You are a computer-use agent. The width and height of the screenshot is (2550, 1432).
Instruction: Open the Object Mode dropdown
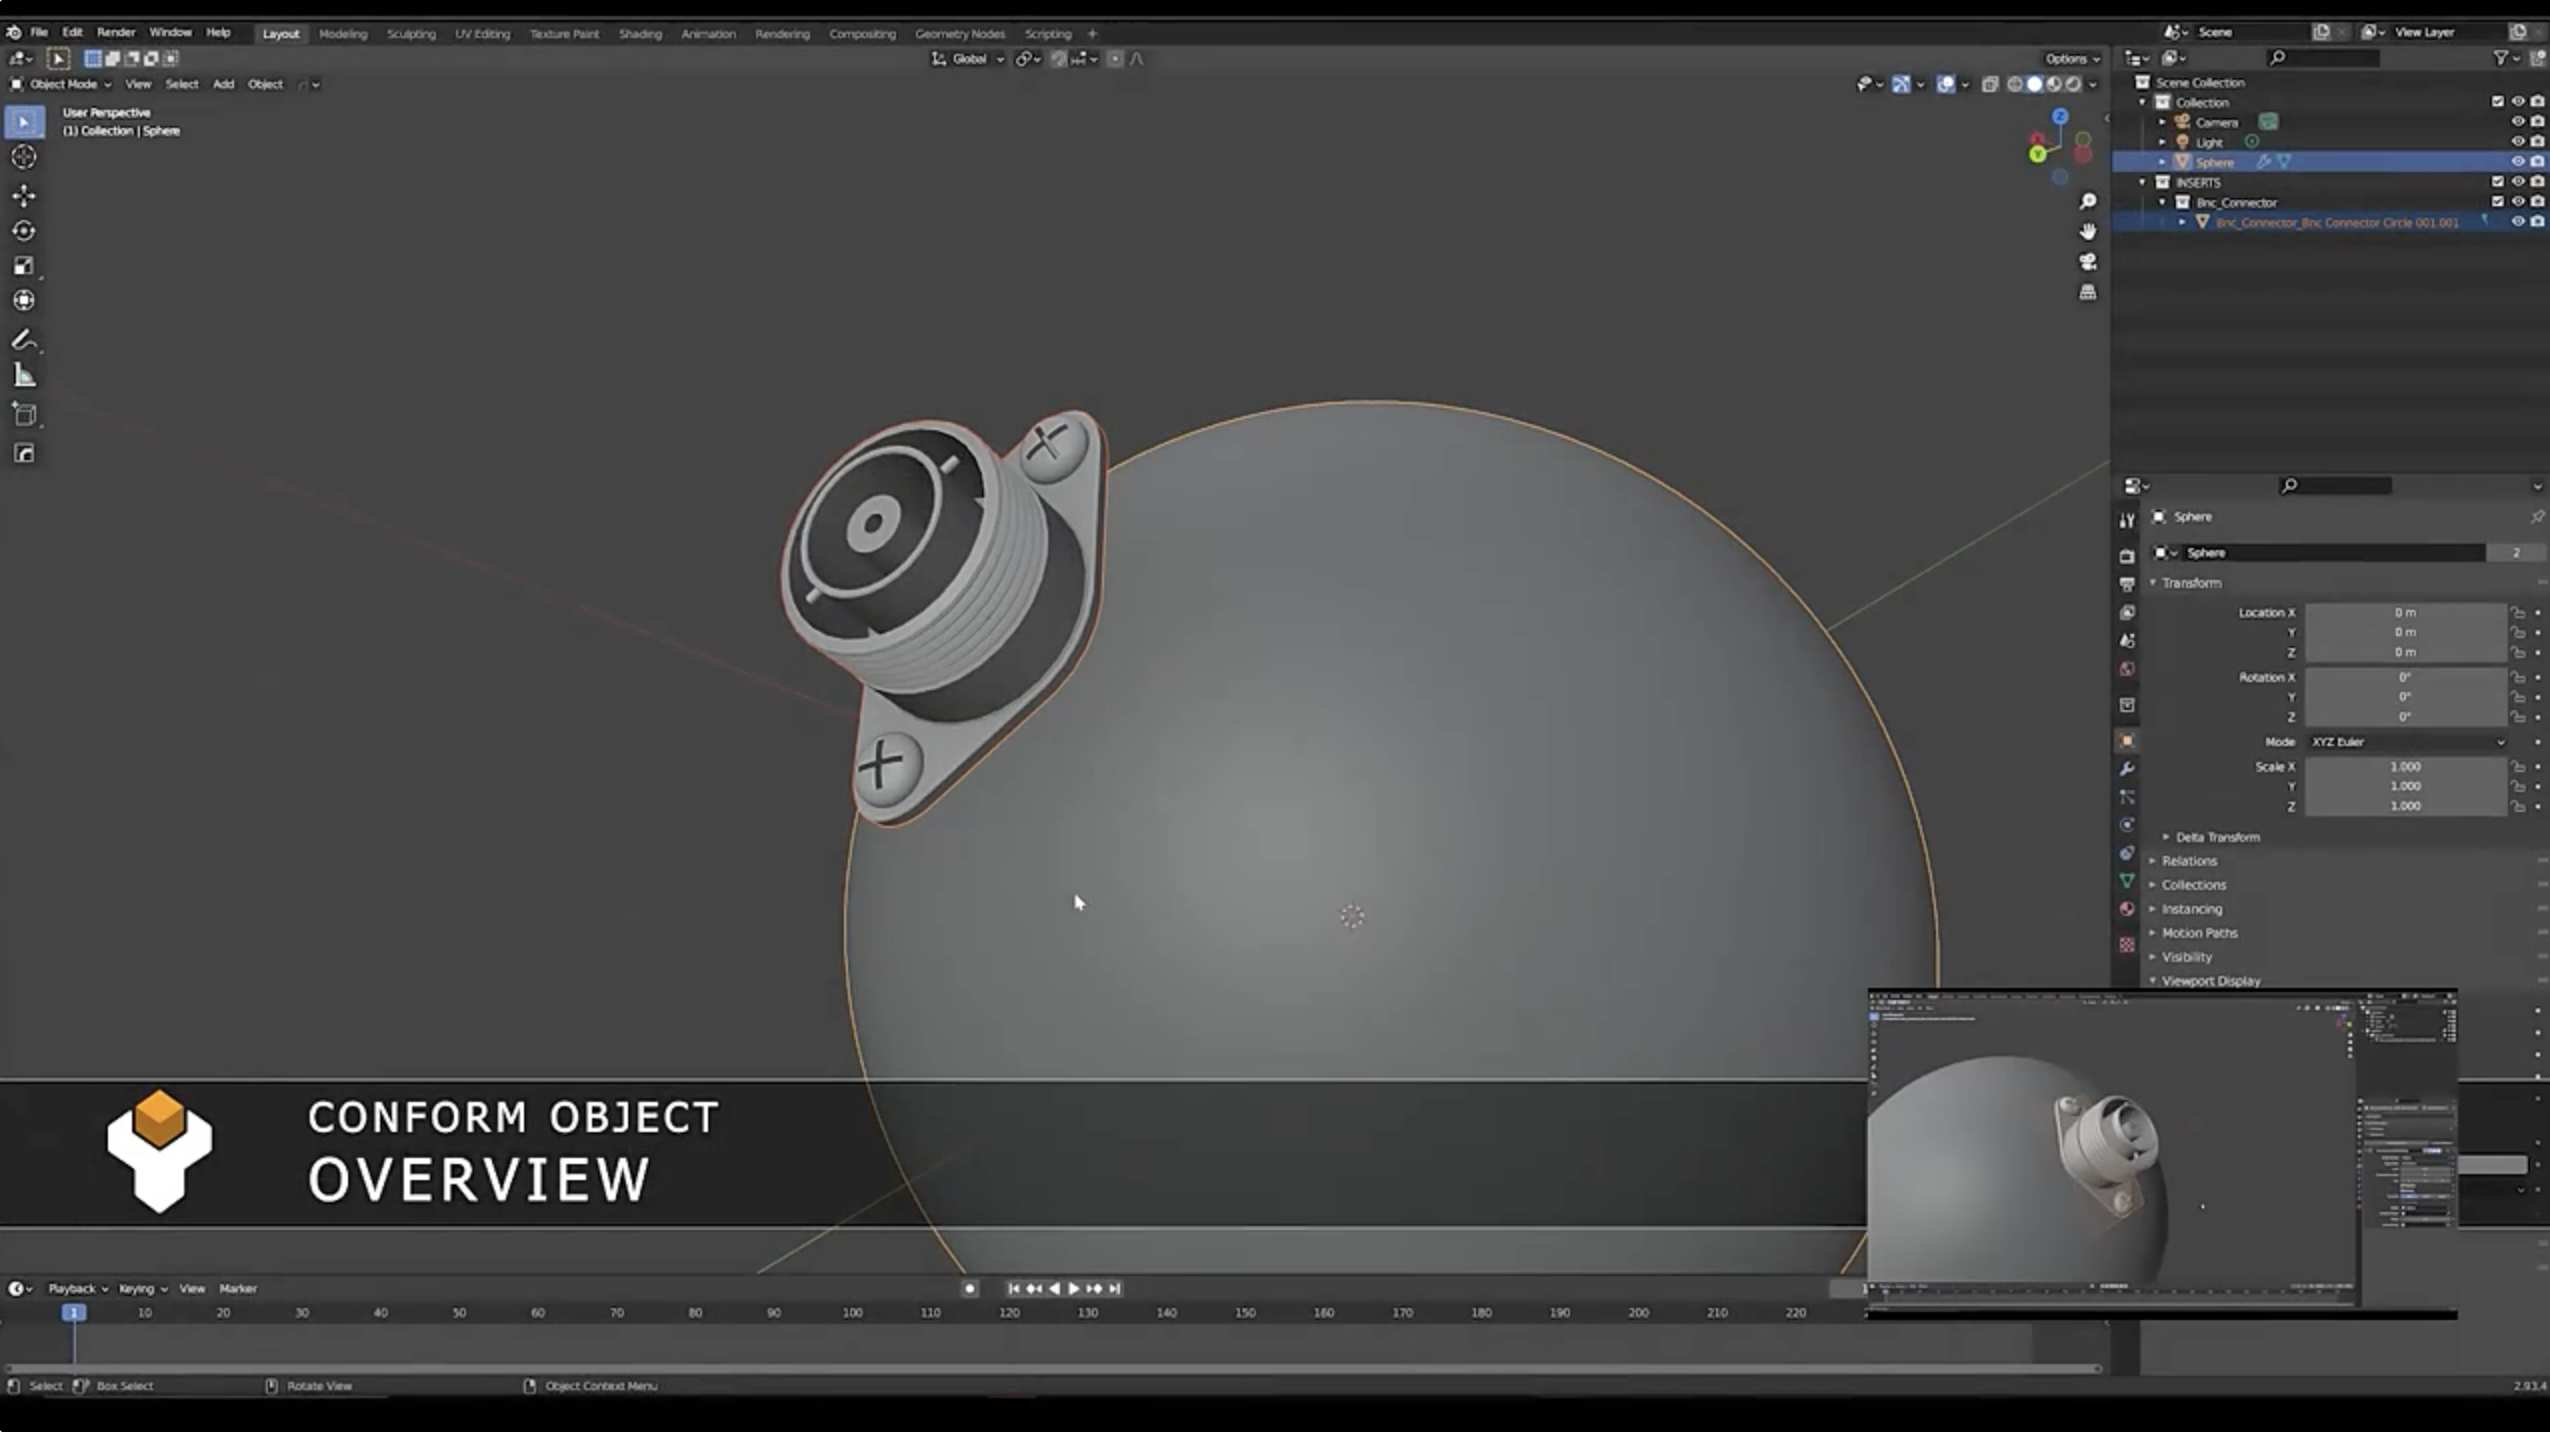pos(62,84)
